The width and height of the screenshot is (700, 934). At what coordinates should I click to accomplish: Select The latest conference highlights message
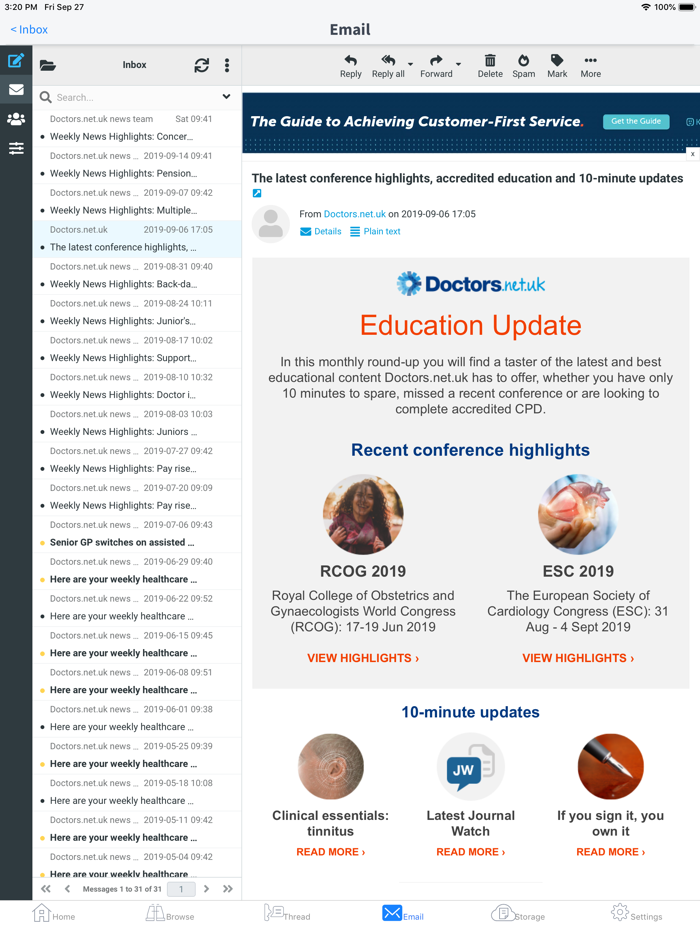(x=137, y=239)
